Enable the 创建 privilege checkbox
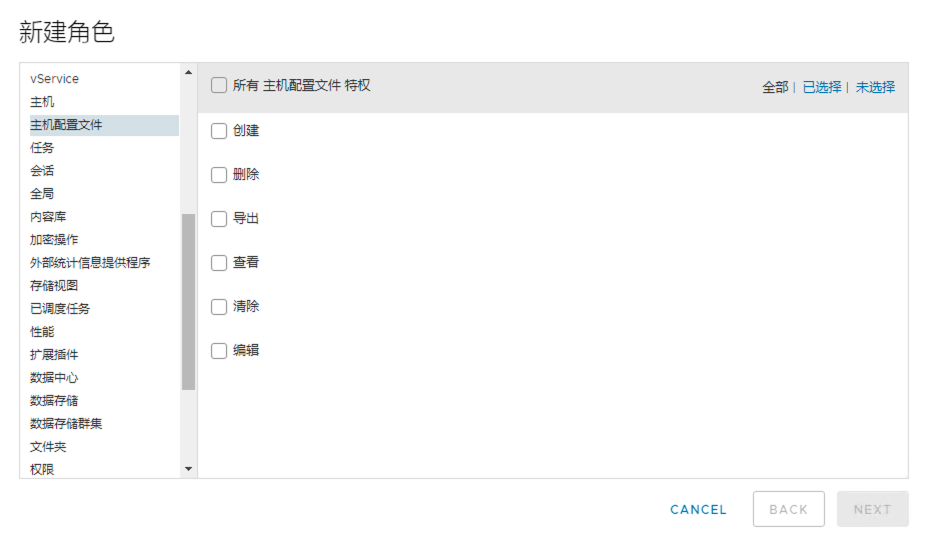Screen dimensions: 925x544 click(219, 131)
